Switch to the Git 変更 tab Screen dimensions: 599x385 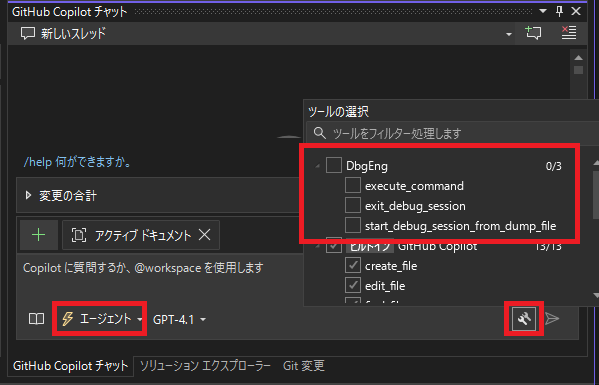coord(304,366)
